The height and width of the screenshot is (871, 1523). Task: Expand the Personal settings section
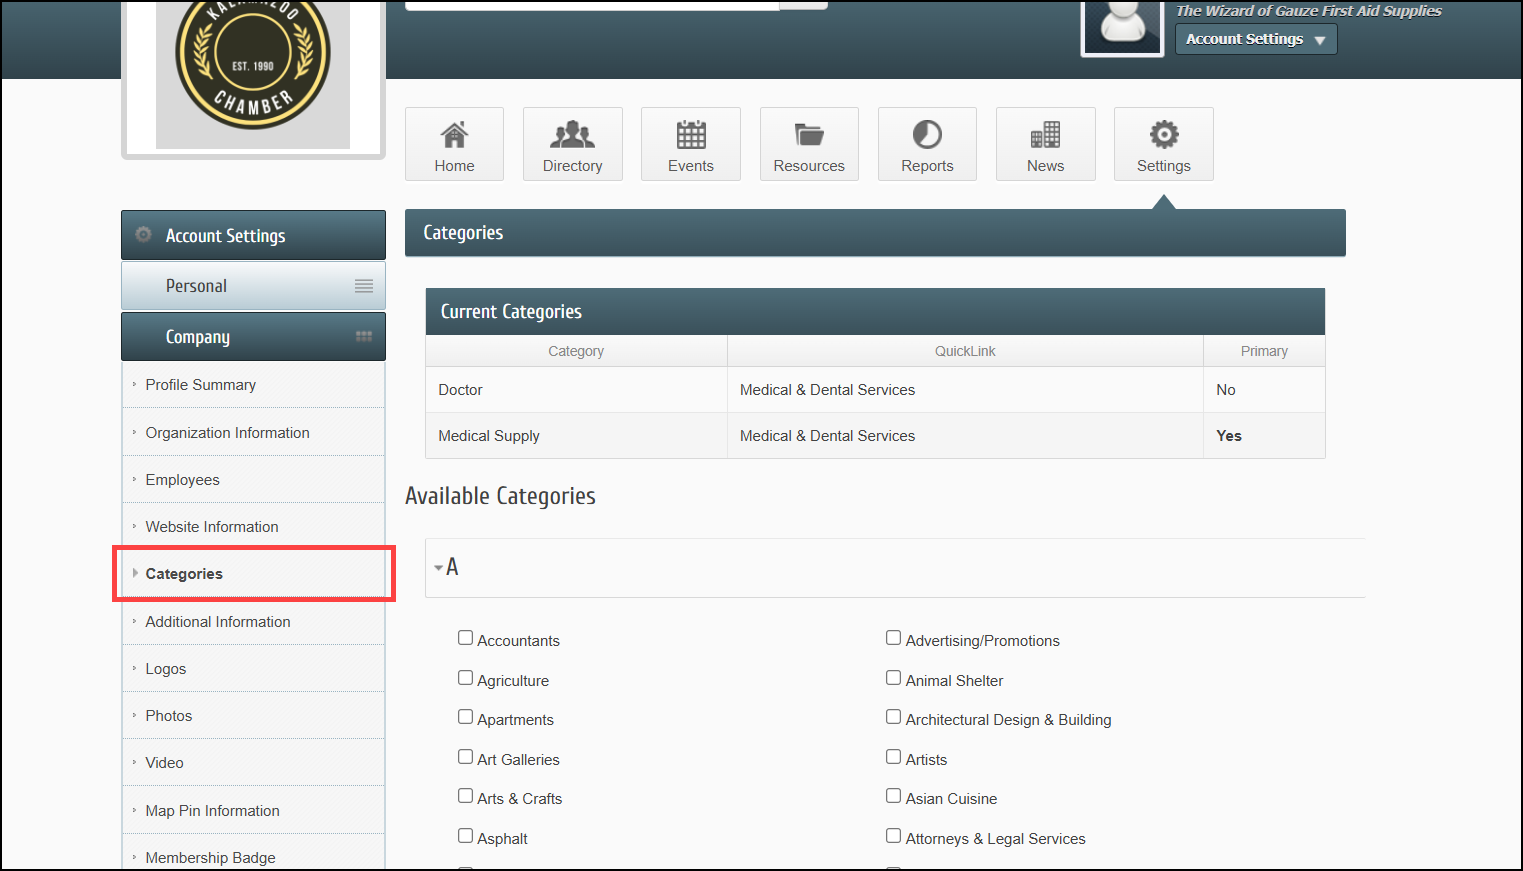(253, 286)
